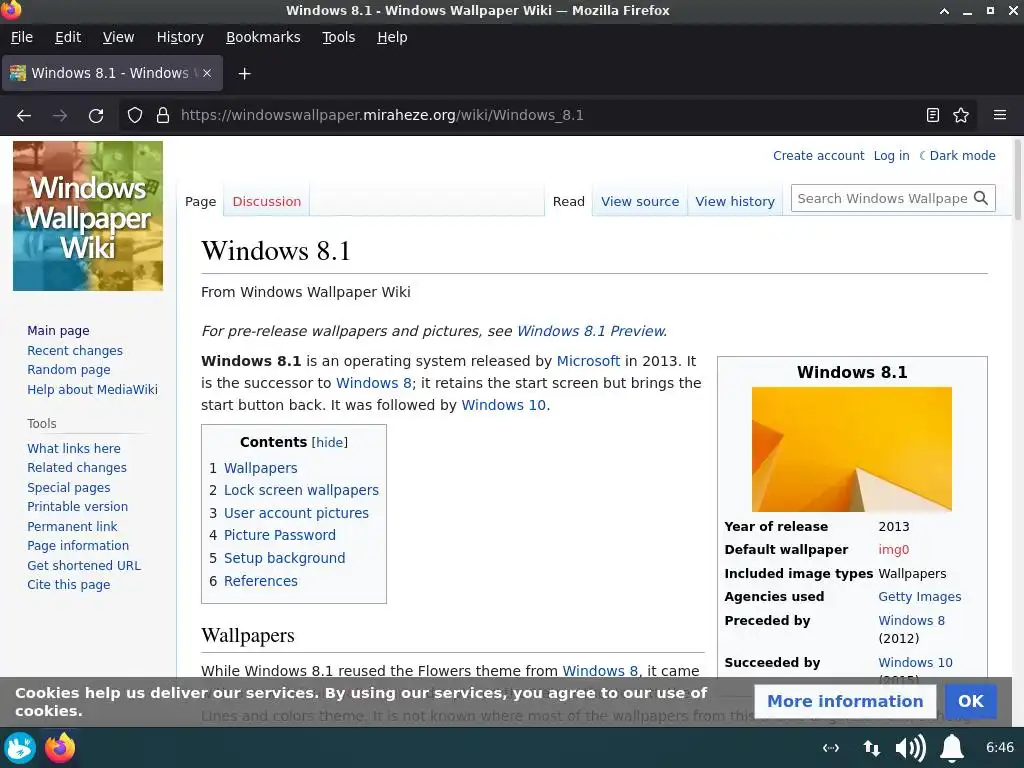Select the Read tab
This screenshot has height=768, width=1024.
pyautogui.click(x=568, y=201)
